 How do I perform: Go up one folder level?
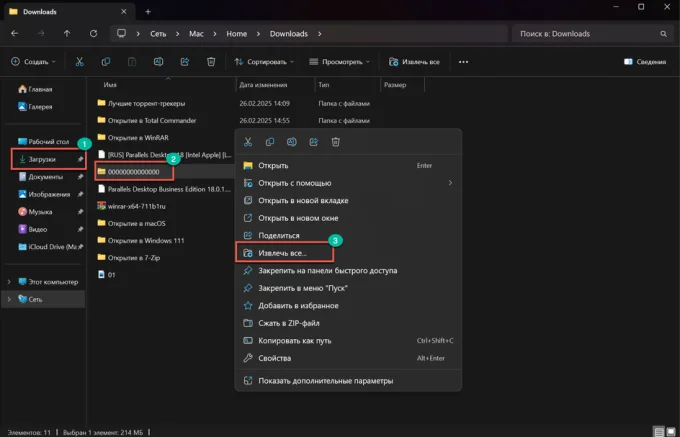point(67,33)
